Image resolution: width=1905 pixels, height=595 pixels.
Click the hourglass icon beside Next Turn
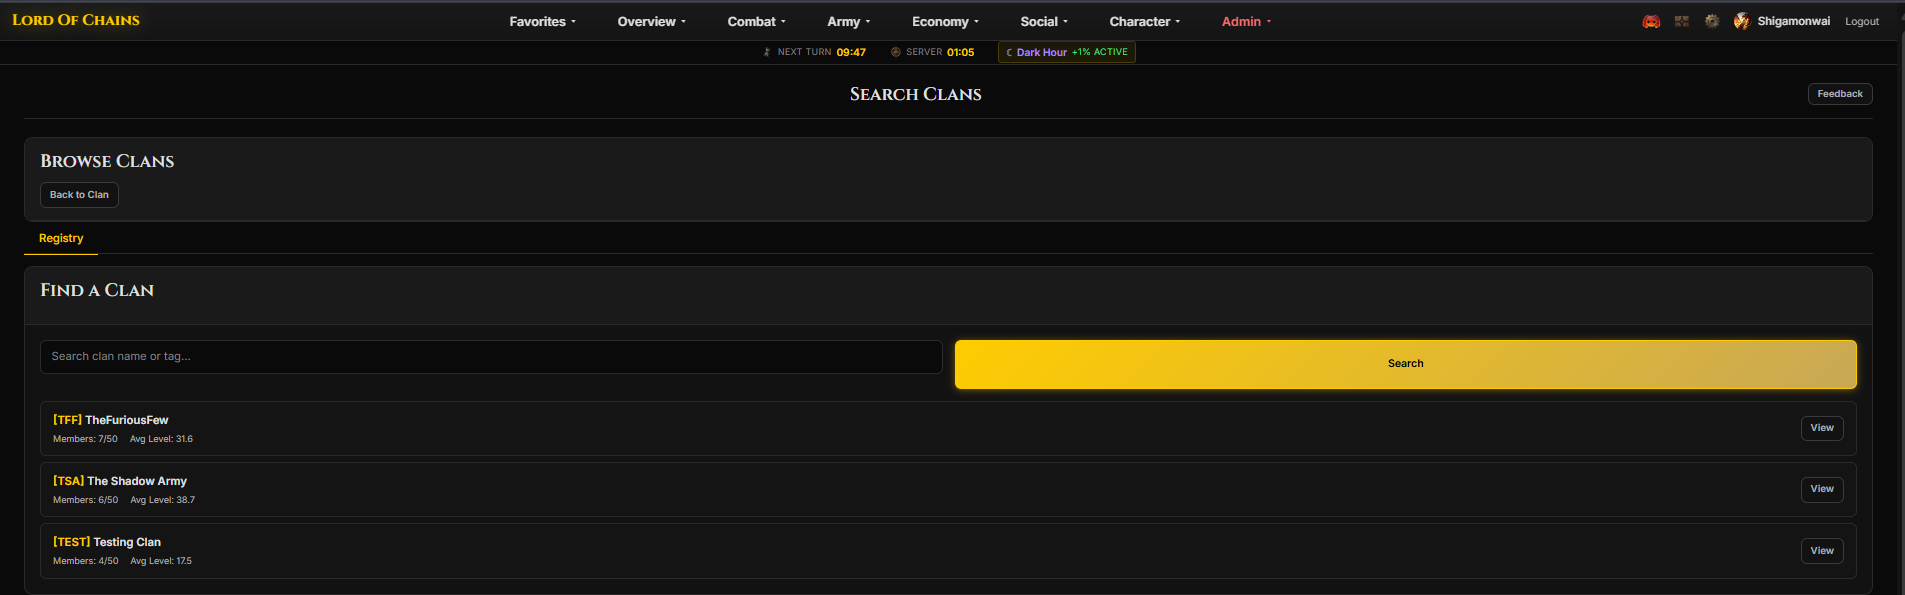[767, 52]
